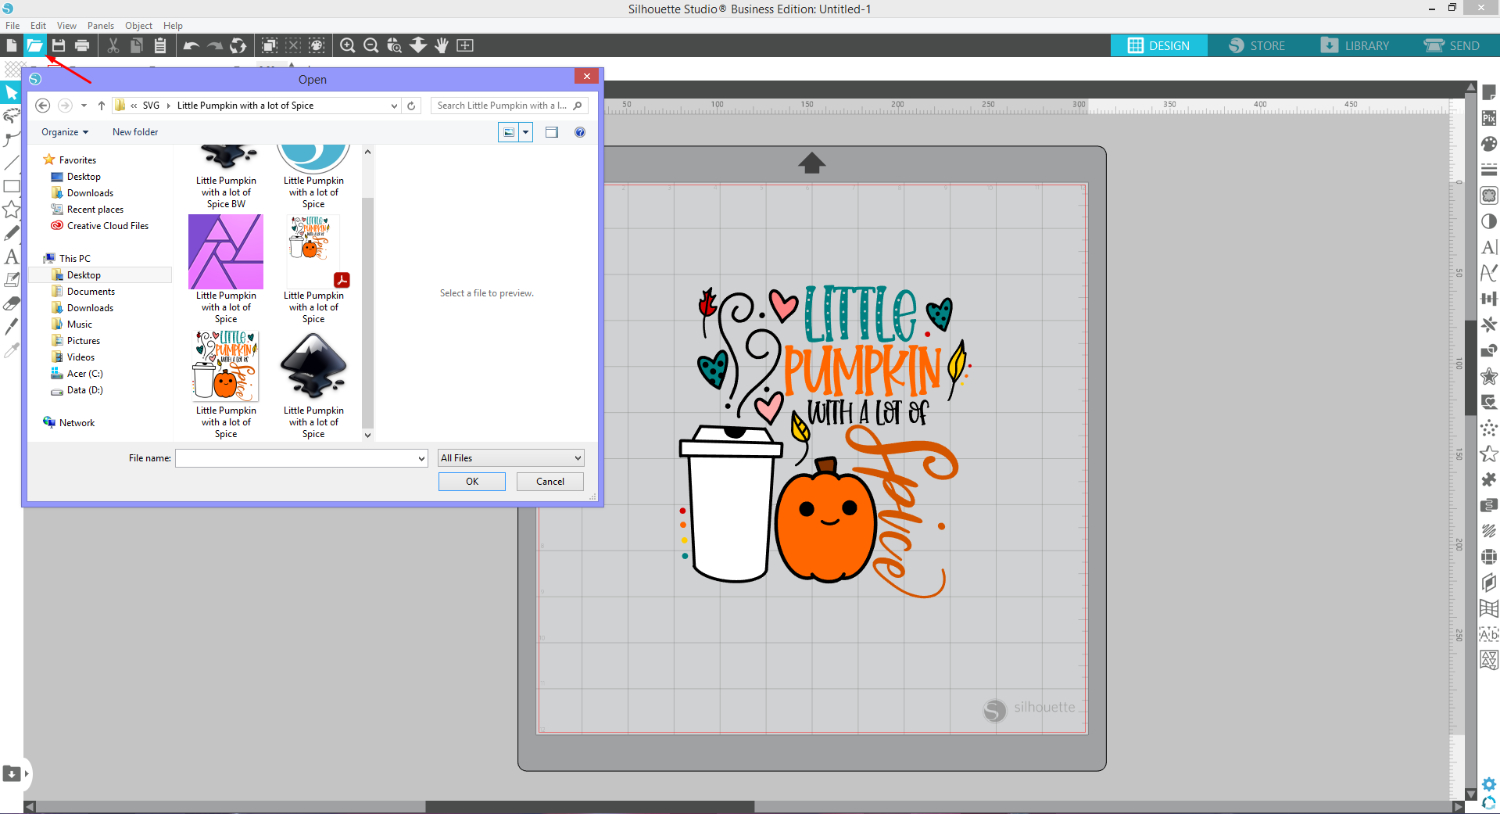Click the New folder button
The image size is (1500, 814).
[x=135, y=132]
